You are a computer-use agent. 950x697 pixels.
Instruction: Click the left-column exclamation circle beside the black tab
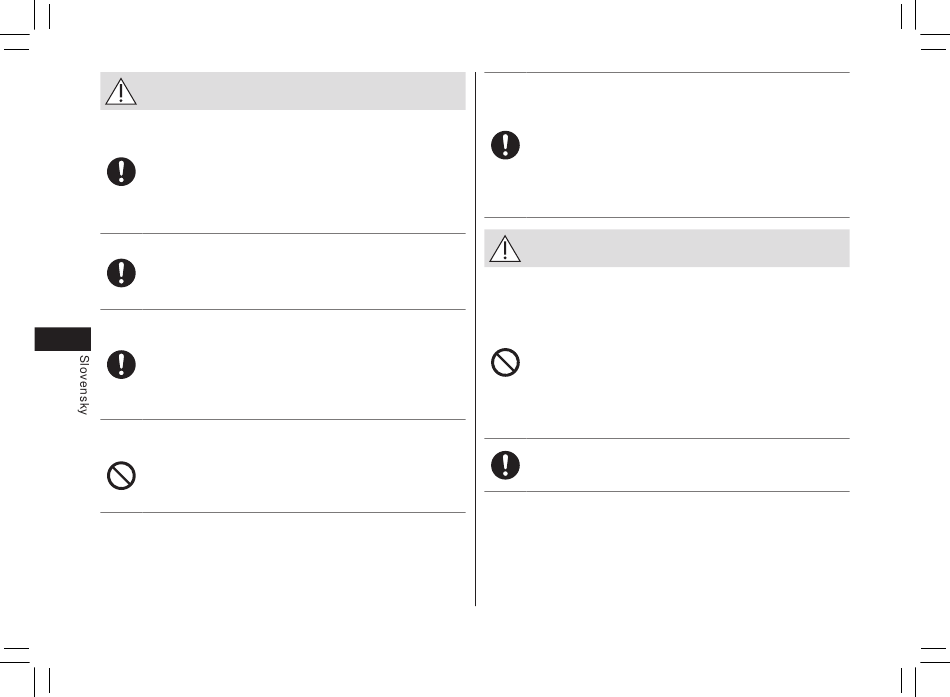click(x=121, y=364)
